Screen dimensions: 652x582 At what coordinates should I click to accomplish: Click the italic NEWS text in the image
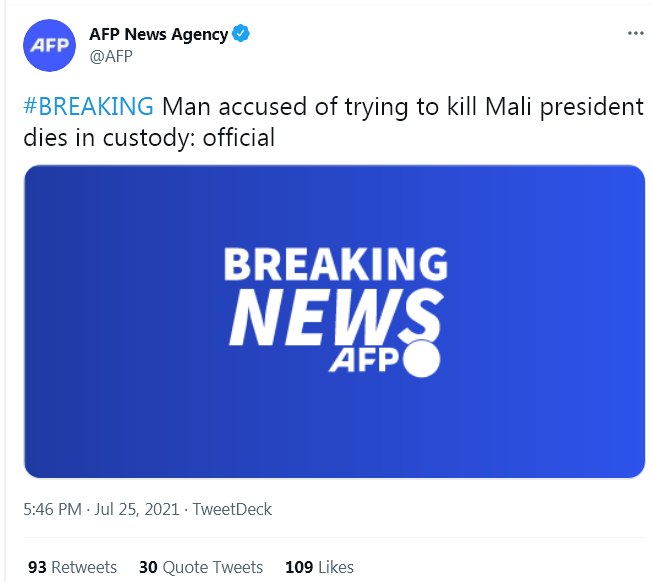click(336, 316)
